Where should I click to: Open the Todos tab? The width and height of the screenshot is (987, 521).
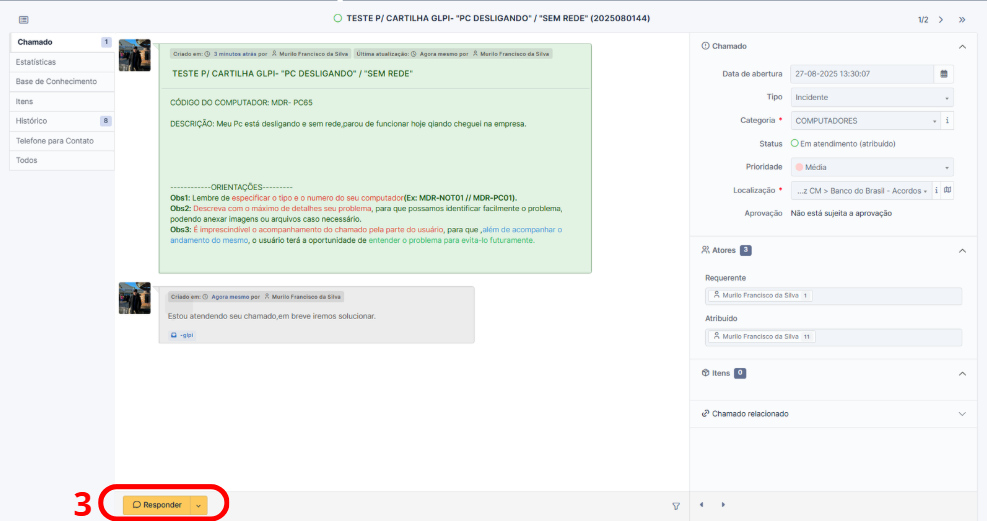click(62, 160)
